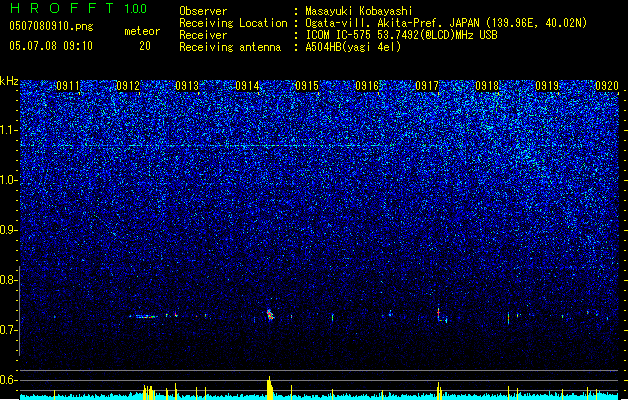The width and height of the screenshot is (629, 400).
Task: Click the meteor count value 20
Action: click(x=145, y=46)
